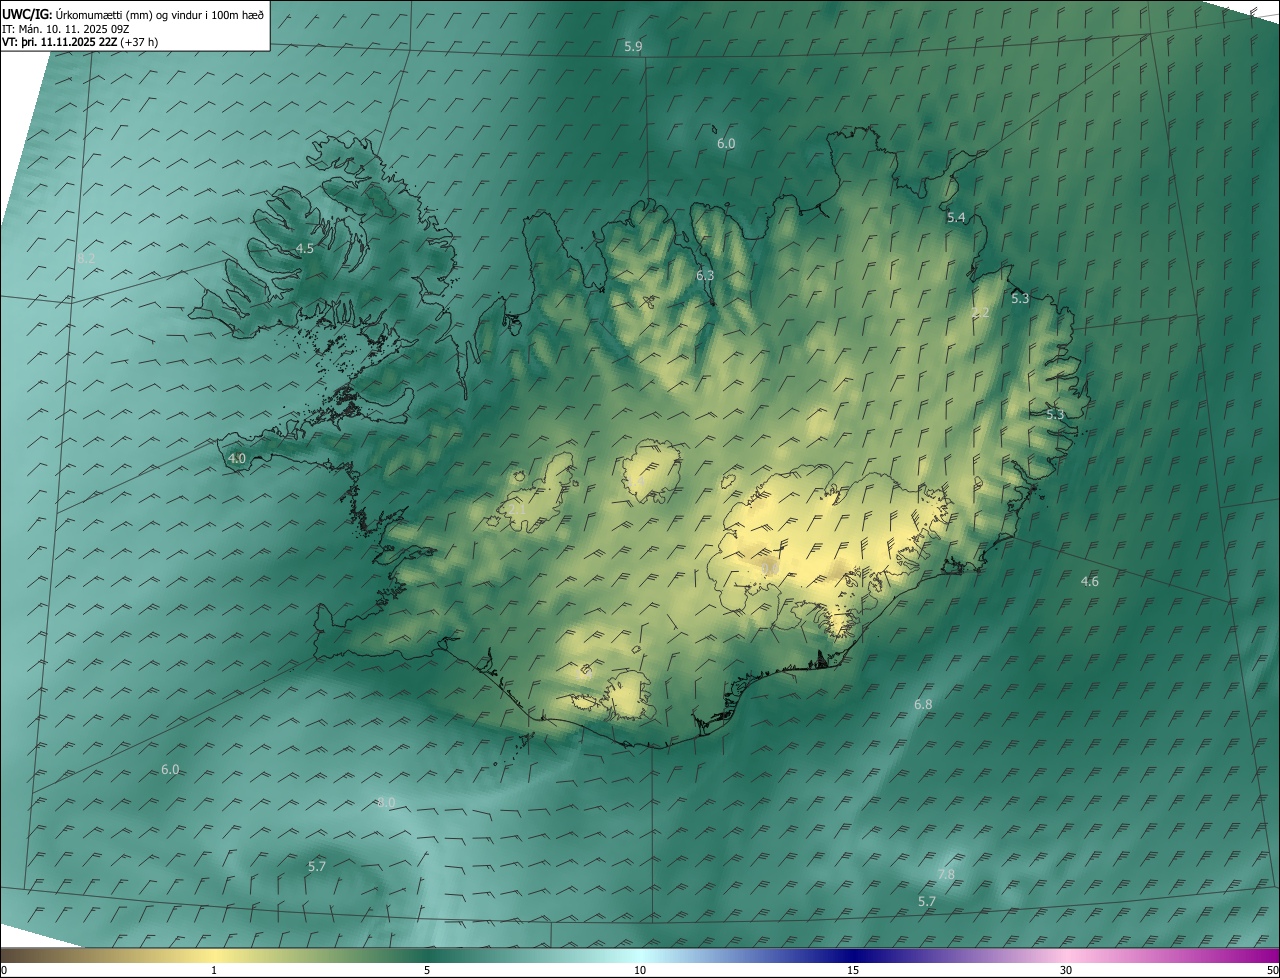The height and width of the screenshot is (978, 1280).
Task: Click the 6.3 value in north Iceland
Action: coord(705,275)
